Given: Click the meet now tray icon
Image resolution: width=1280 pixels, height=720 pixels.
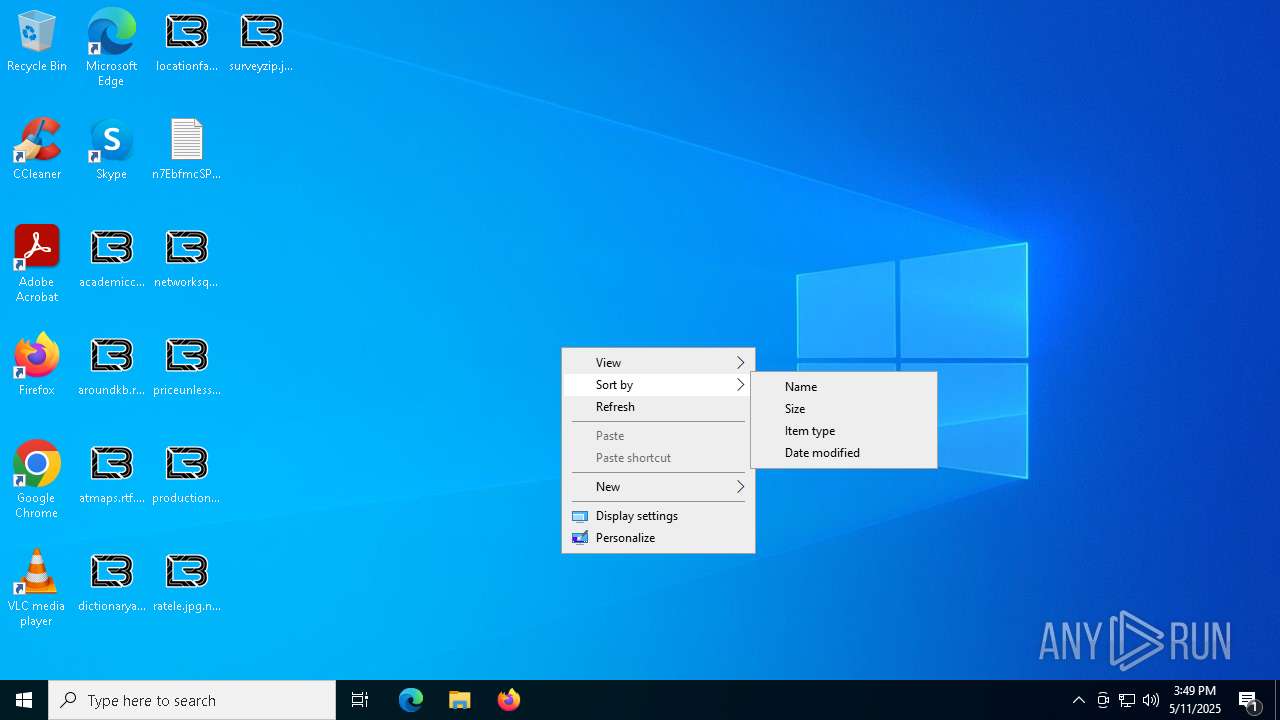Looking at the screenshot, I should click(1103, 700).
